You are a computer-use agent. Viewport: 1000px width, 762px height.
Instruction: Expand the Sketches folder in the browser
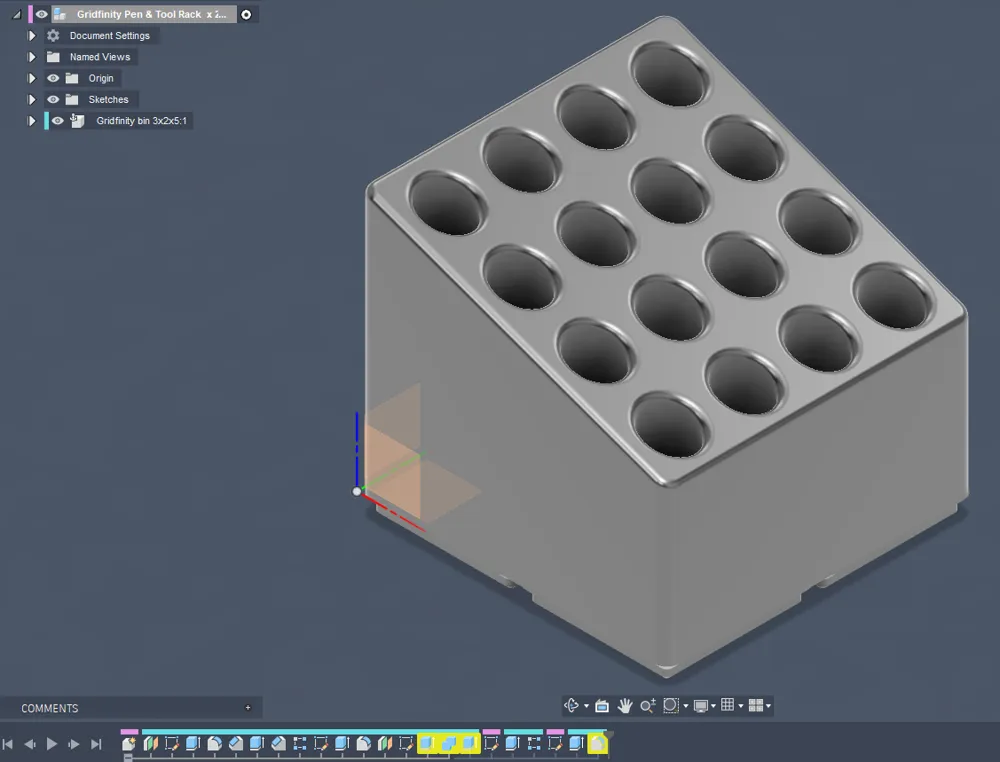pyautogui.click(x=30, y=99)
